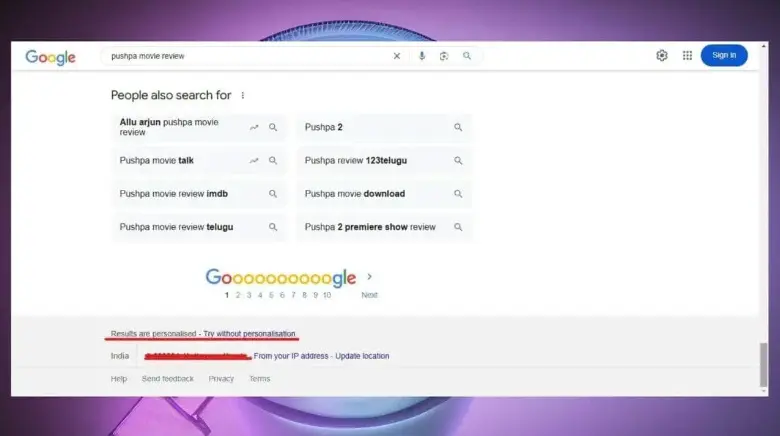Open Google apps grid icon
The image size is (780, 436).
point(687,55)
